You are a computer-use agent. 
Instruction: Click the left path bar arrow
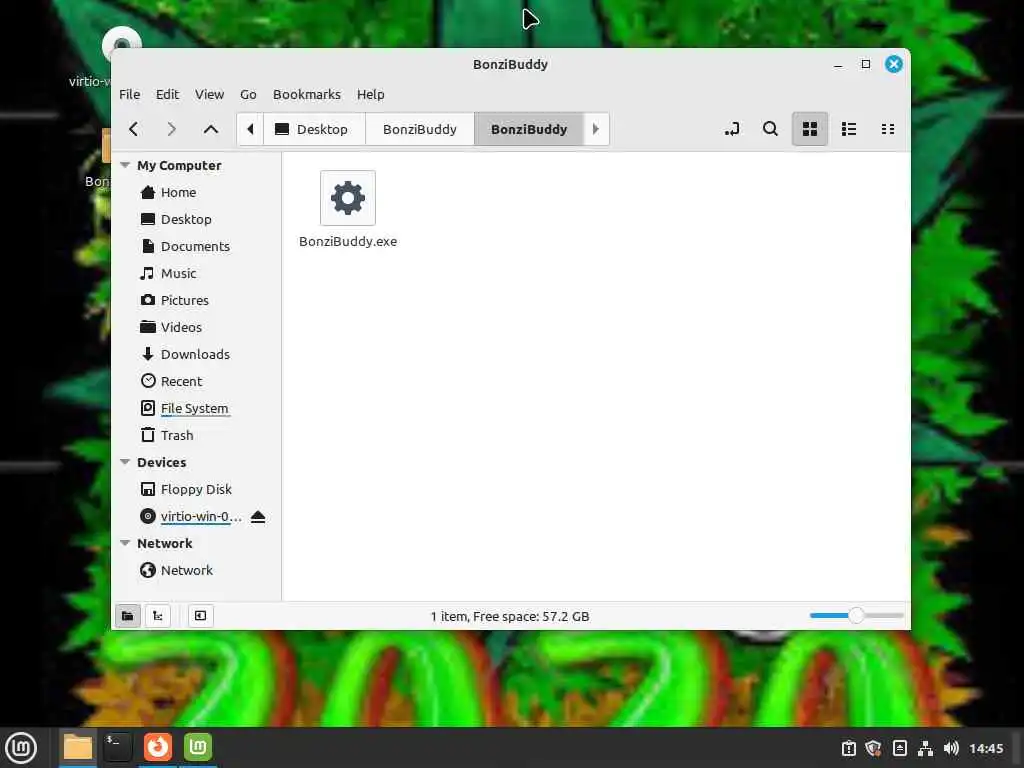point(250,129)
